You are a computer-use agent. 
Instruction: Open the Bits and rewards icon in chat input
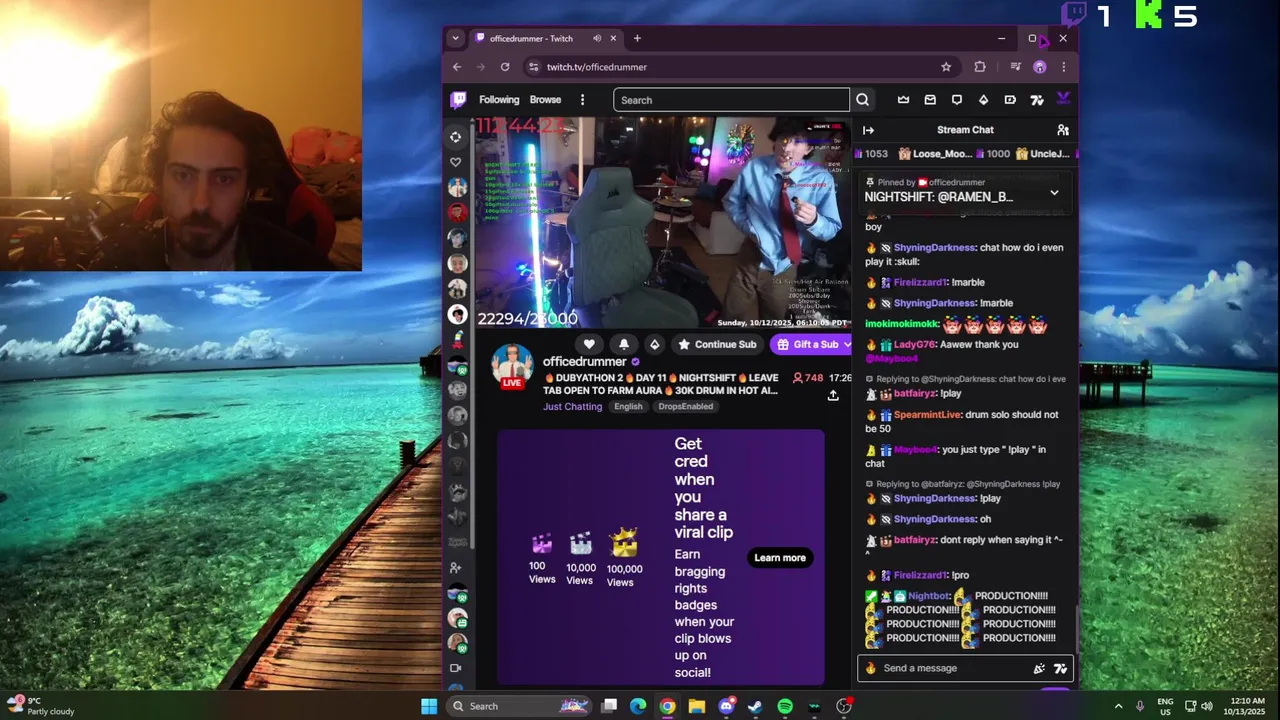(1039, 668)
